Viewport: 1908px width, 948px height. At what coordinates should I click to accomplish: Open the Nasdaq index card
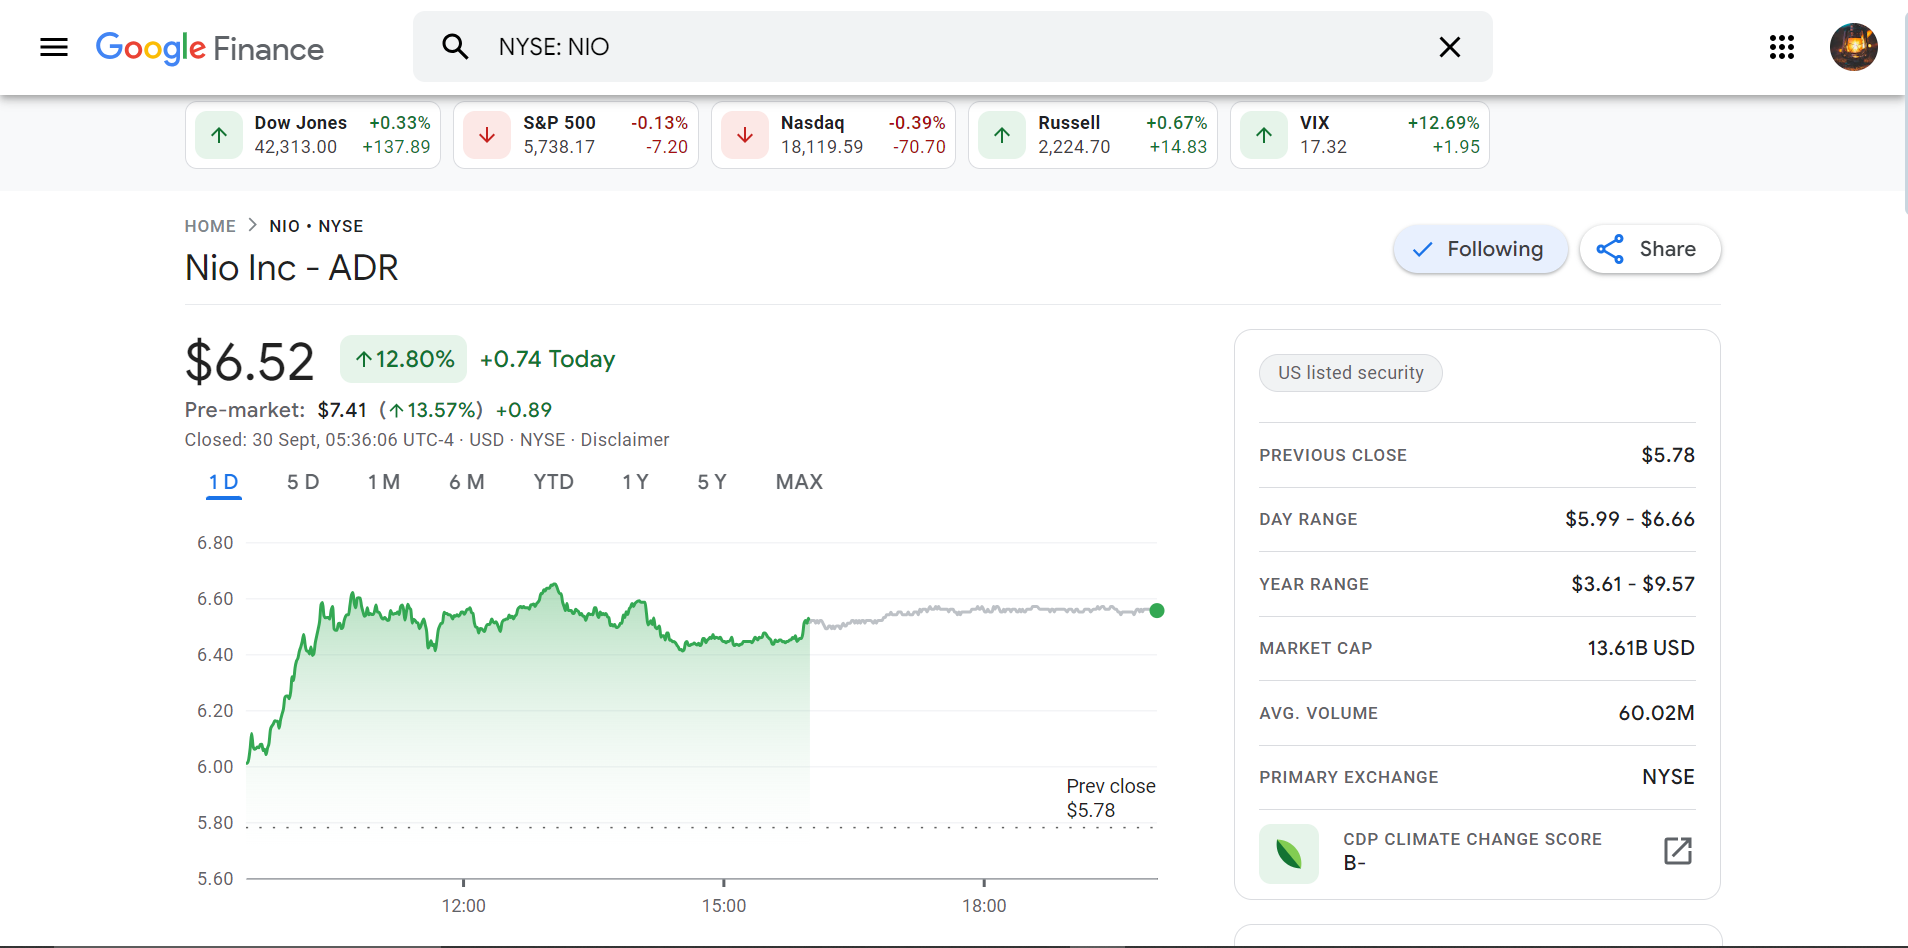click(x=833, y=135)
